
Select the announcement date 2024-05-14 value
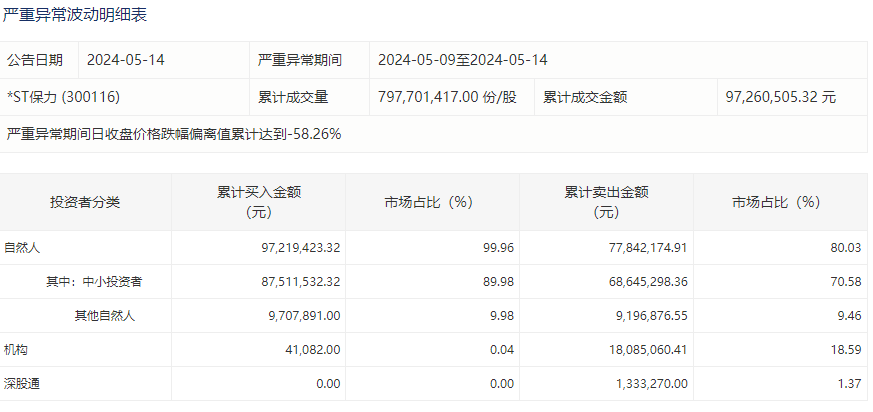click(126, 59)
